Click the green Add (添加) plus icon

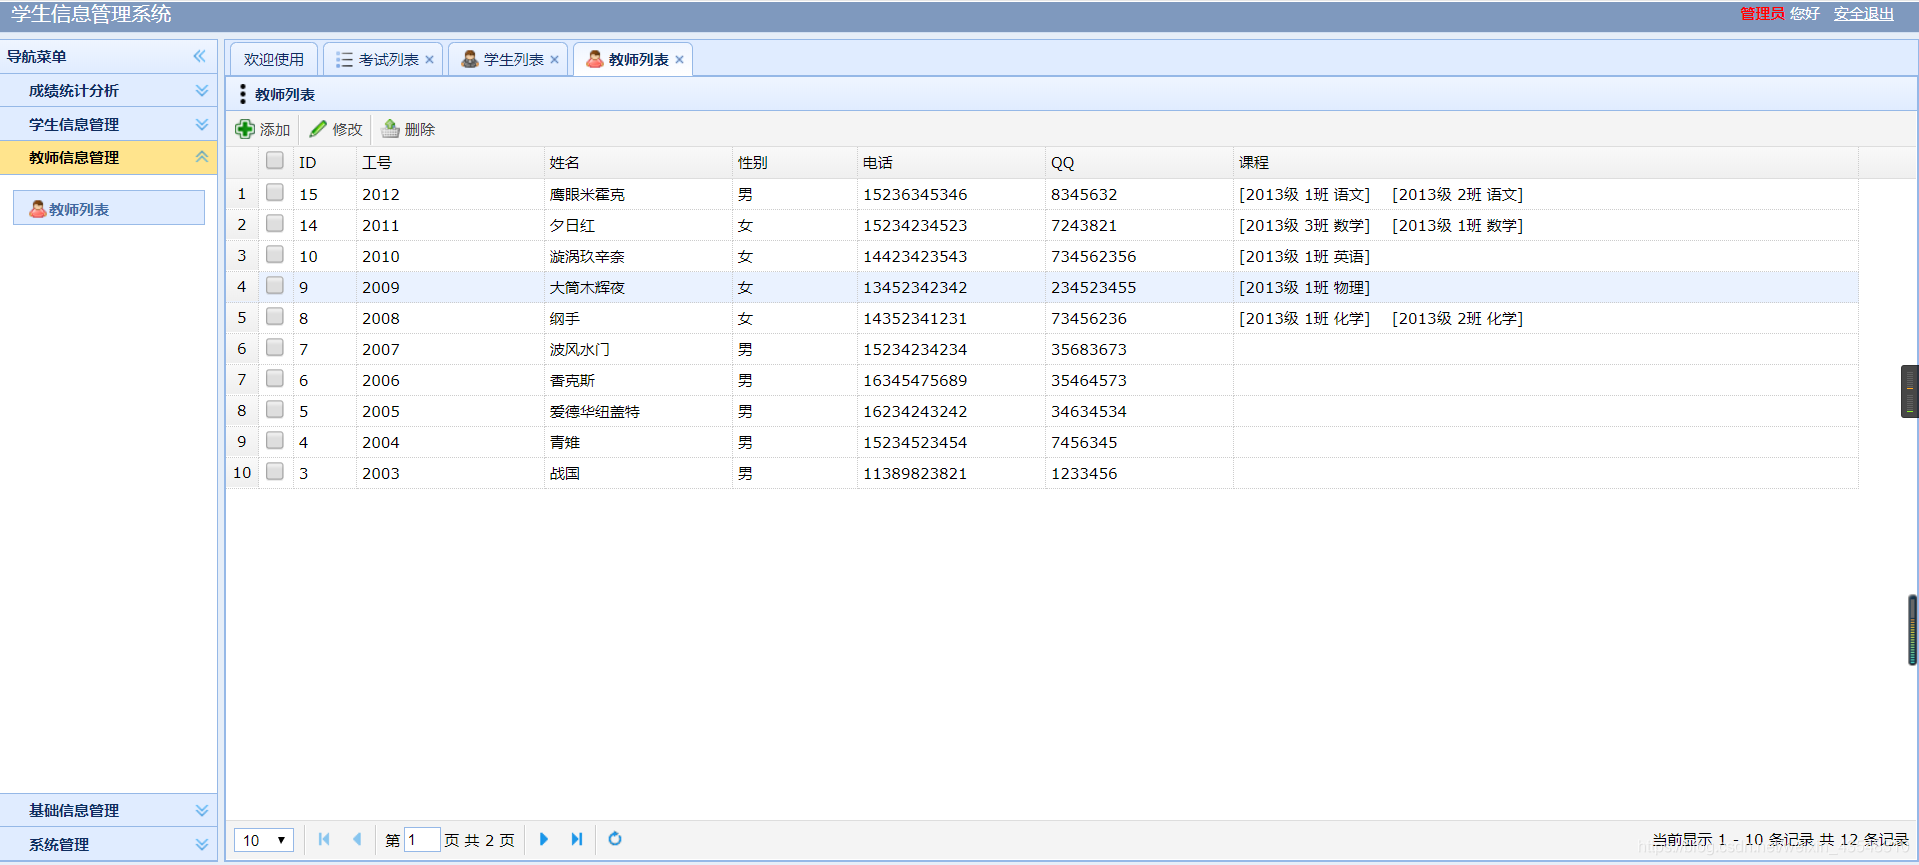245,129
